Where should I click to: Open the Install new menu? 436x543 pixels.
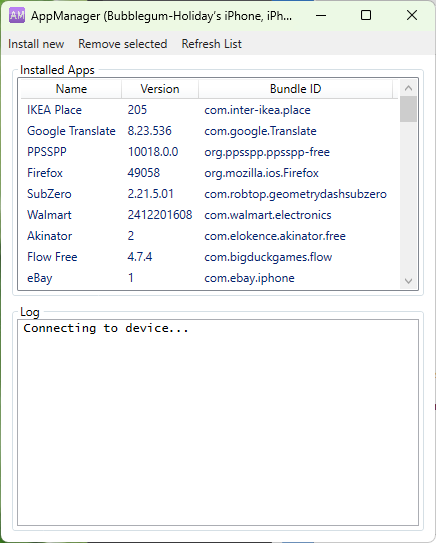coord(36,44)
